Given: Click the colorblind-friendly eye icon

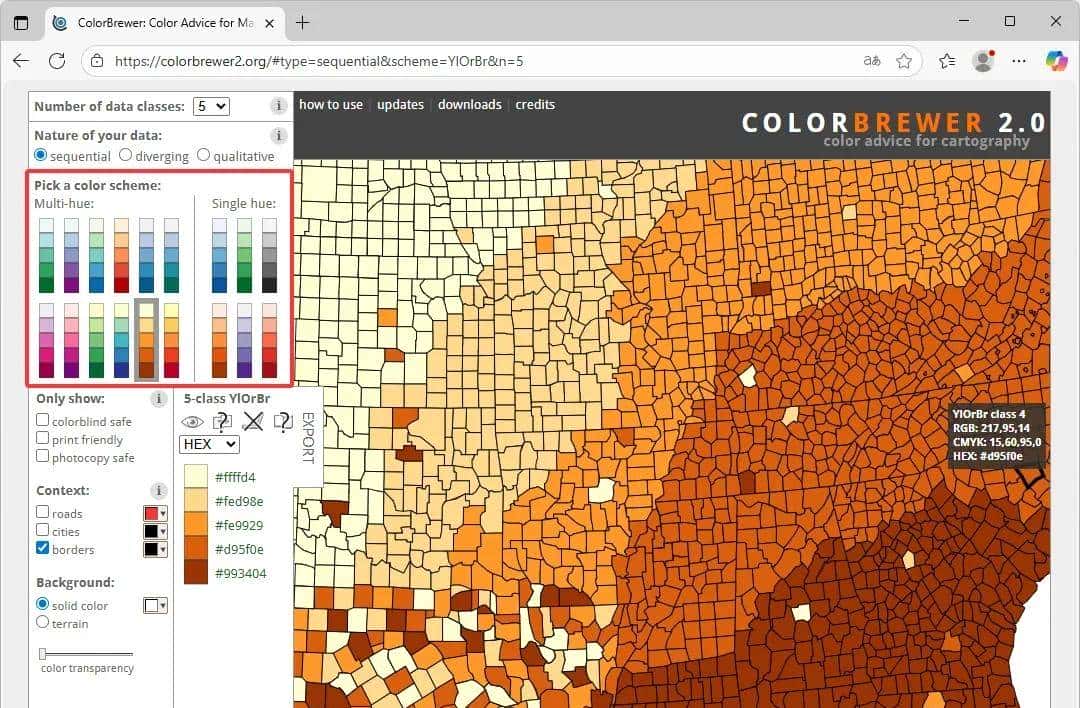Looking at the screenshot, I should 192,421.
